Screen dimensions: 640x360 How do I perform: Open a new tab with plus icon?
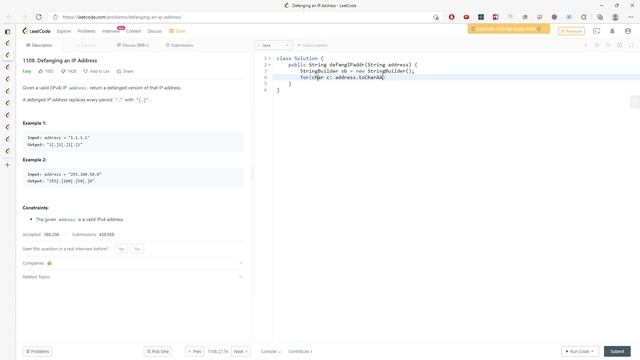[x=7, y=165]
